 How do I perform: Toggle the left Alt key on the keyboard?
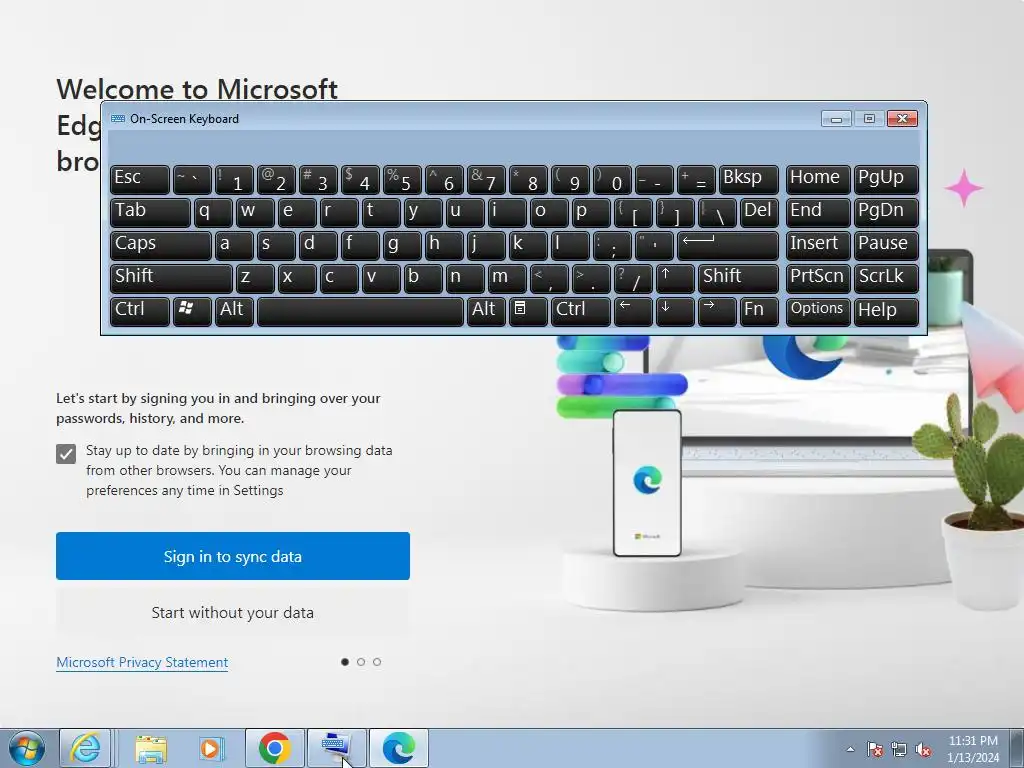pos(235,311)
